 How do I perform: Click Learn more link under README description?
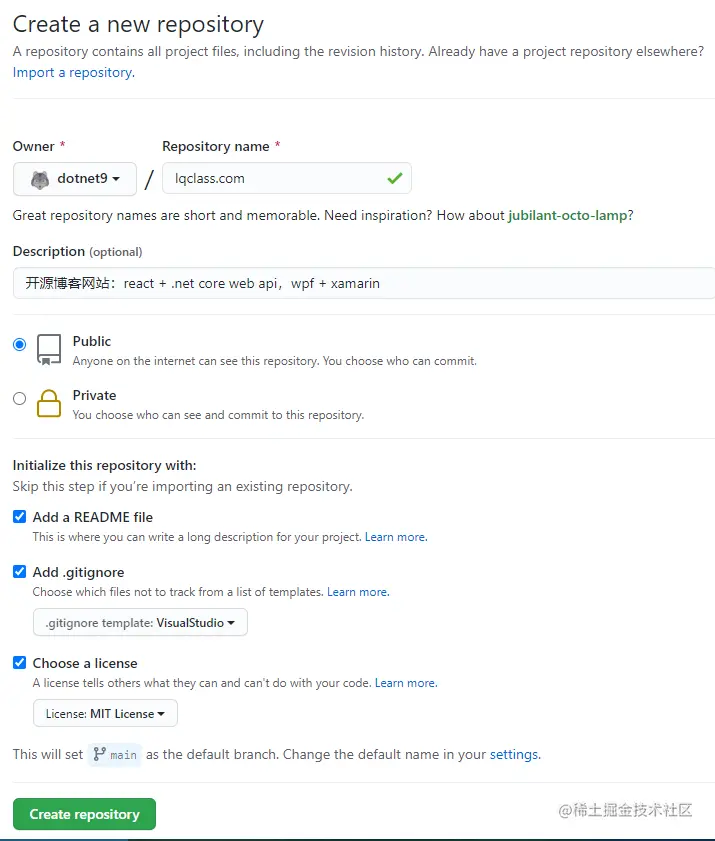(x=395, y=537)
